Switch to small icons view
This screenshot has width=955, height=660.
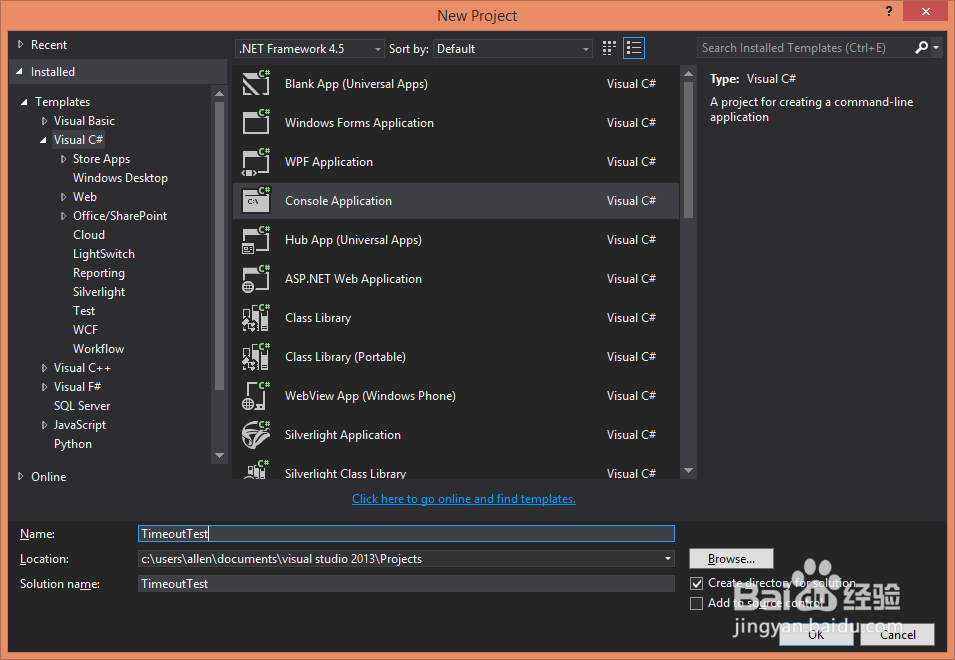tap(609, 48)
